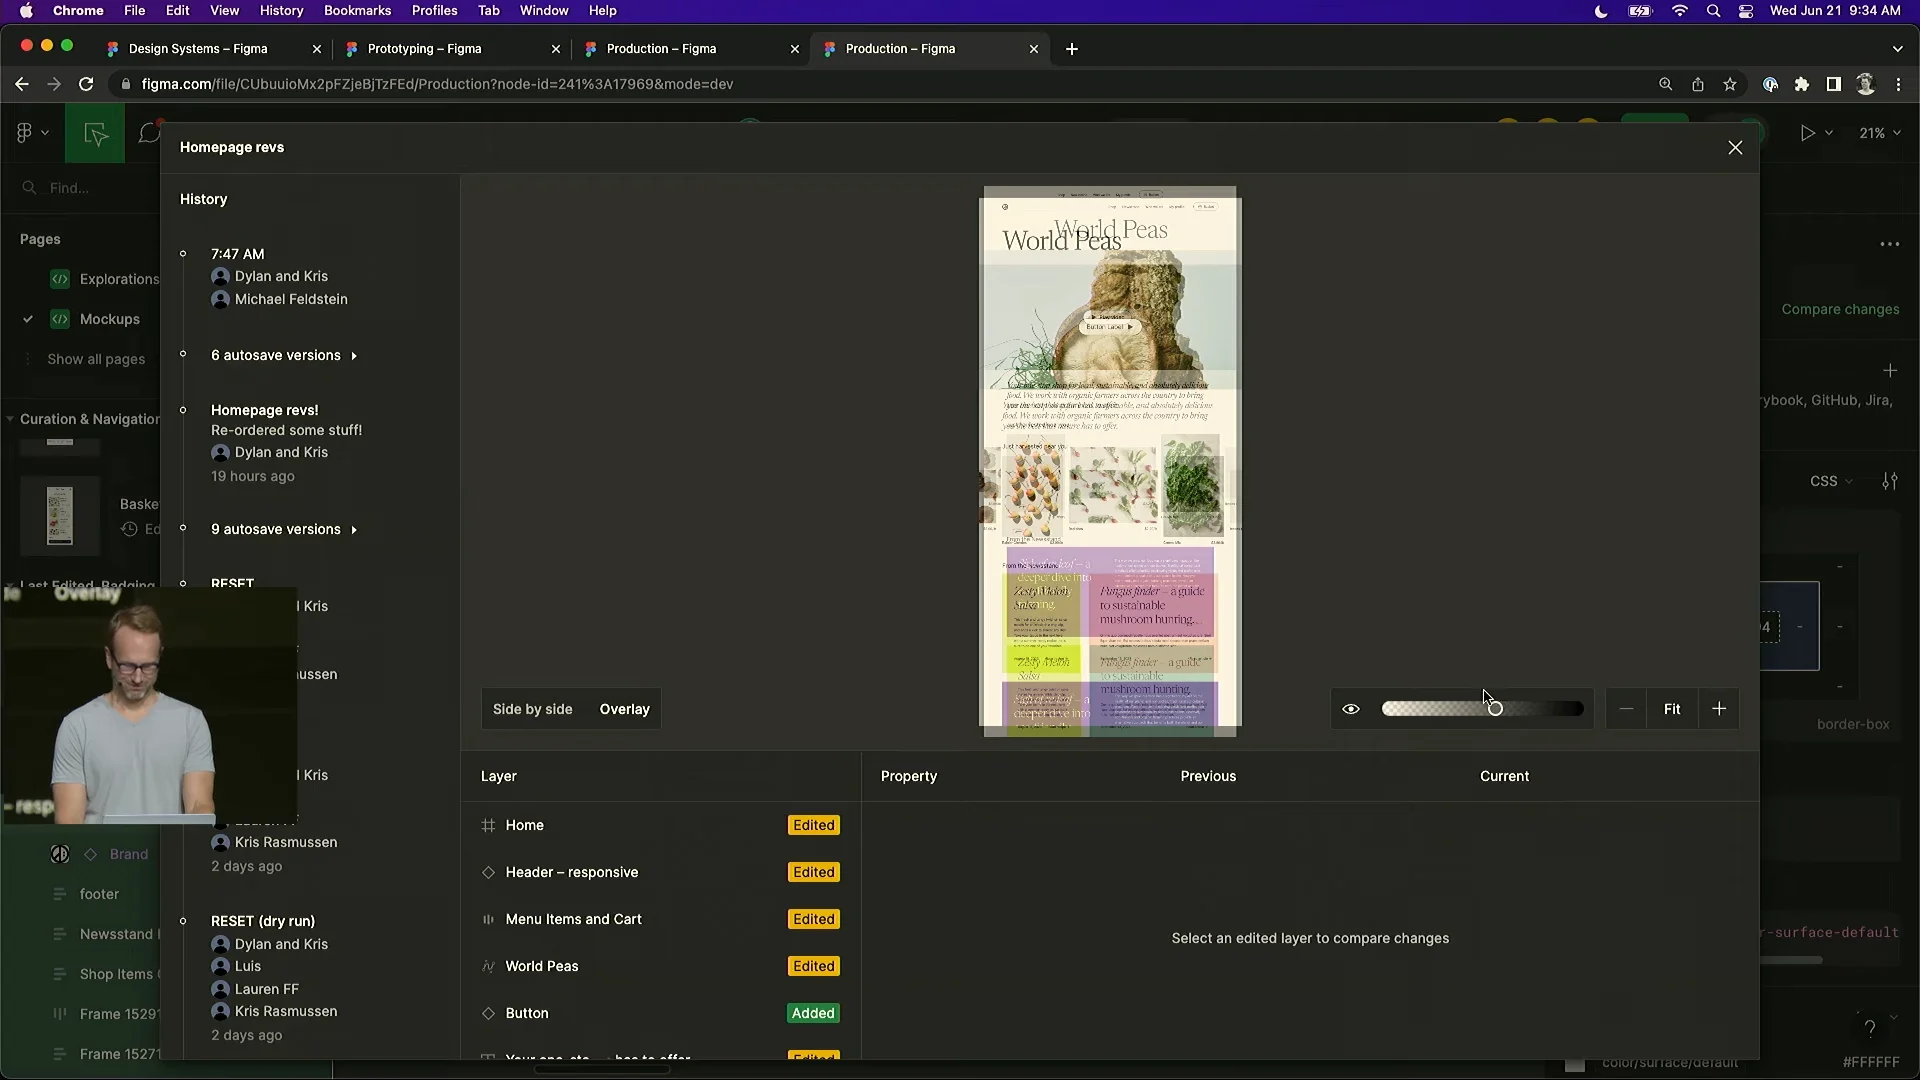Click the color/surface/default swatch
The width and height of the screenshot is (1920, 1080).
(x=1575, y=1064)
